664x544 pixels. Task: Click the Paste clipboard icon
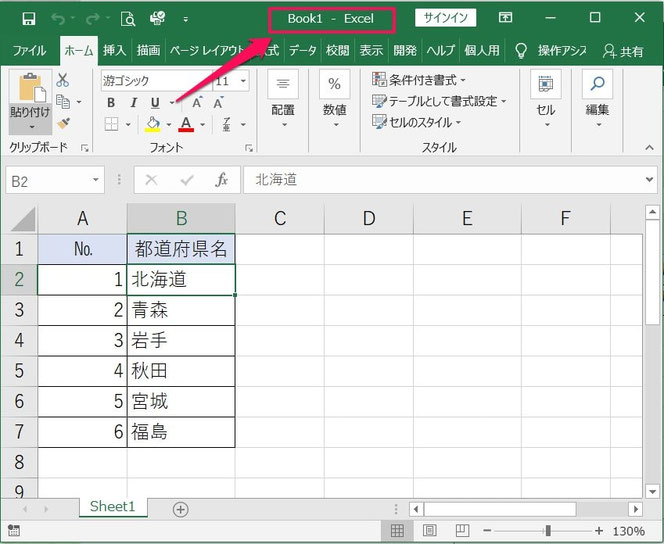pyautogui.click(x=29, y=92)
